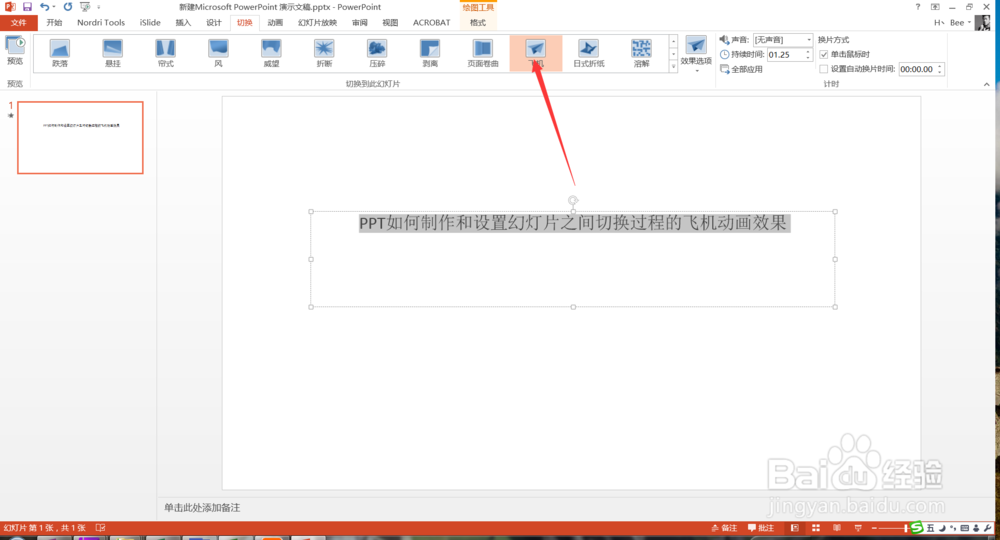Select the 威望 transition
This screenshot has height=540, width=1000.
point(272,53)
